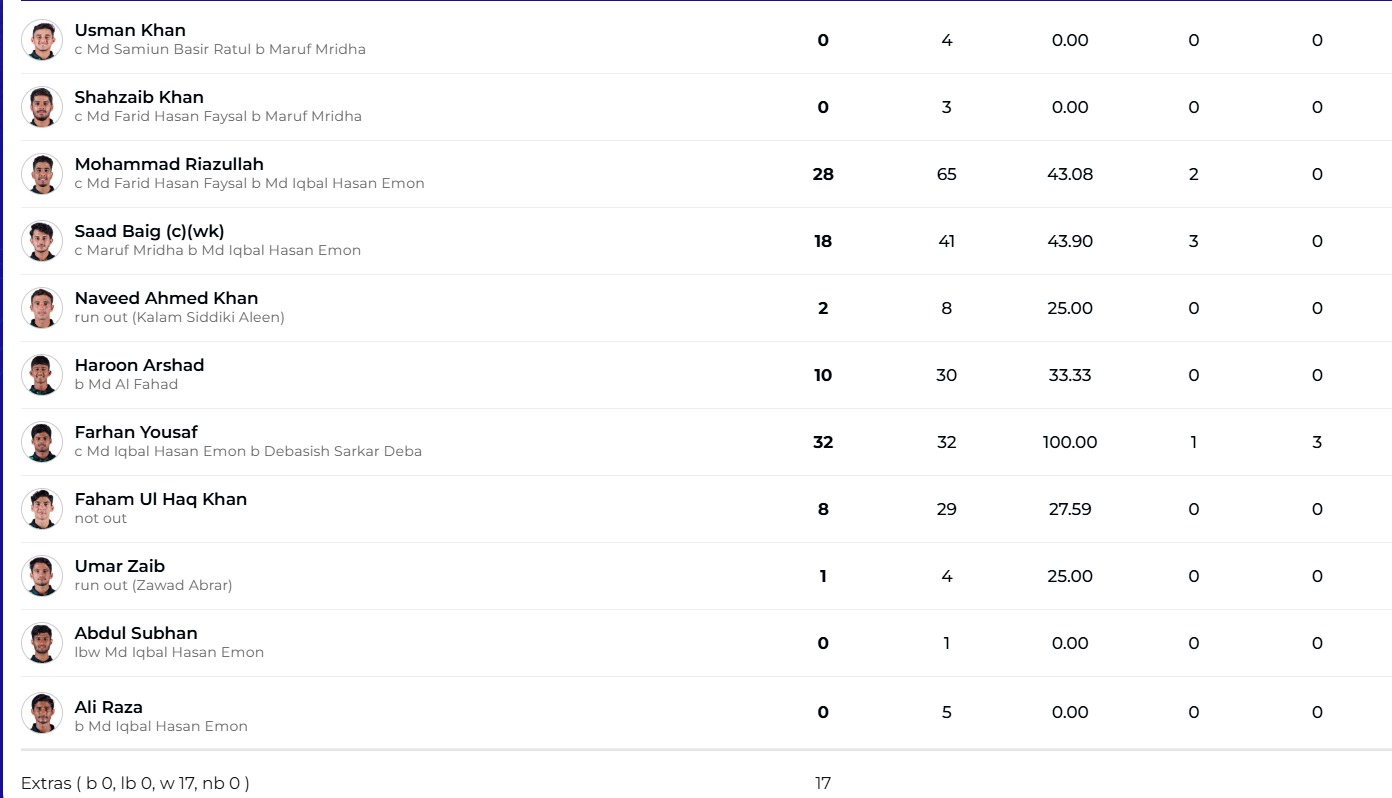Click Naveed Ahmed Khan's avatar

[x=42, y=308]
